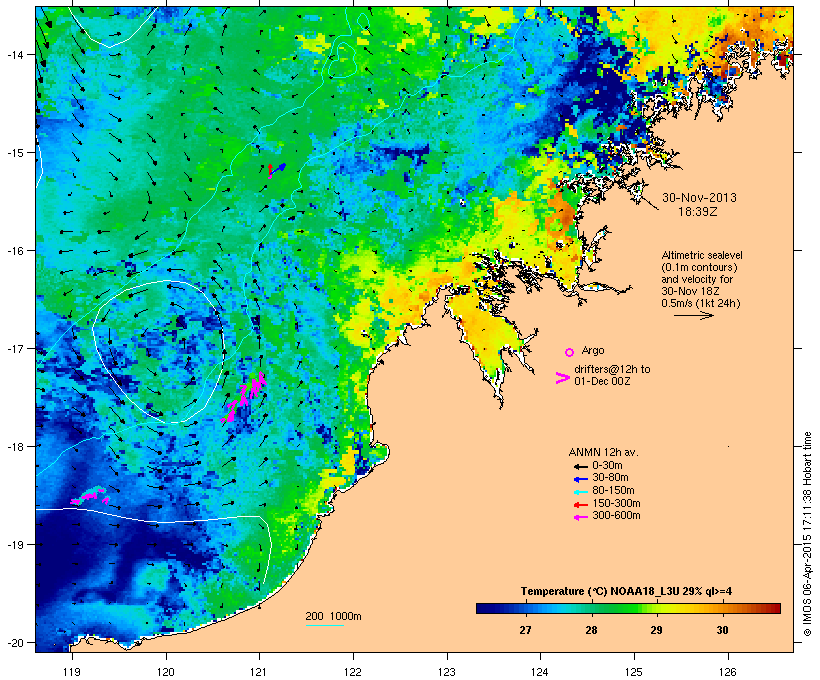Click the magenta drifter arrowhead in legend
820x680 pixels.
point(562,378)
